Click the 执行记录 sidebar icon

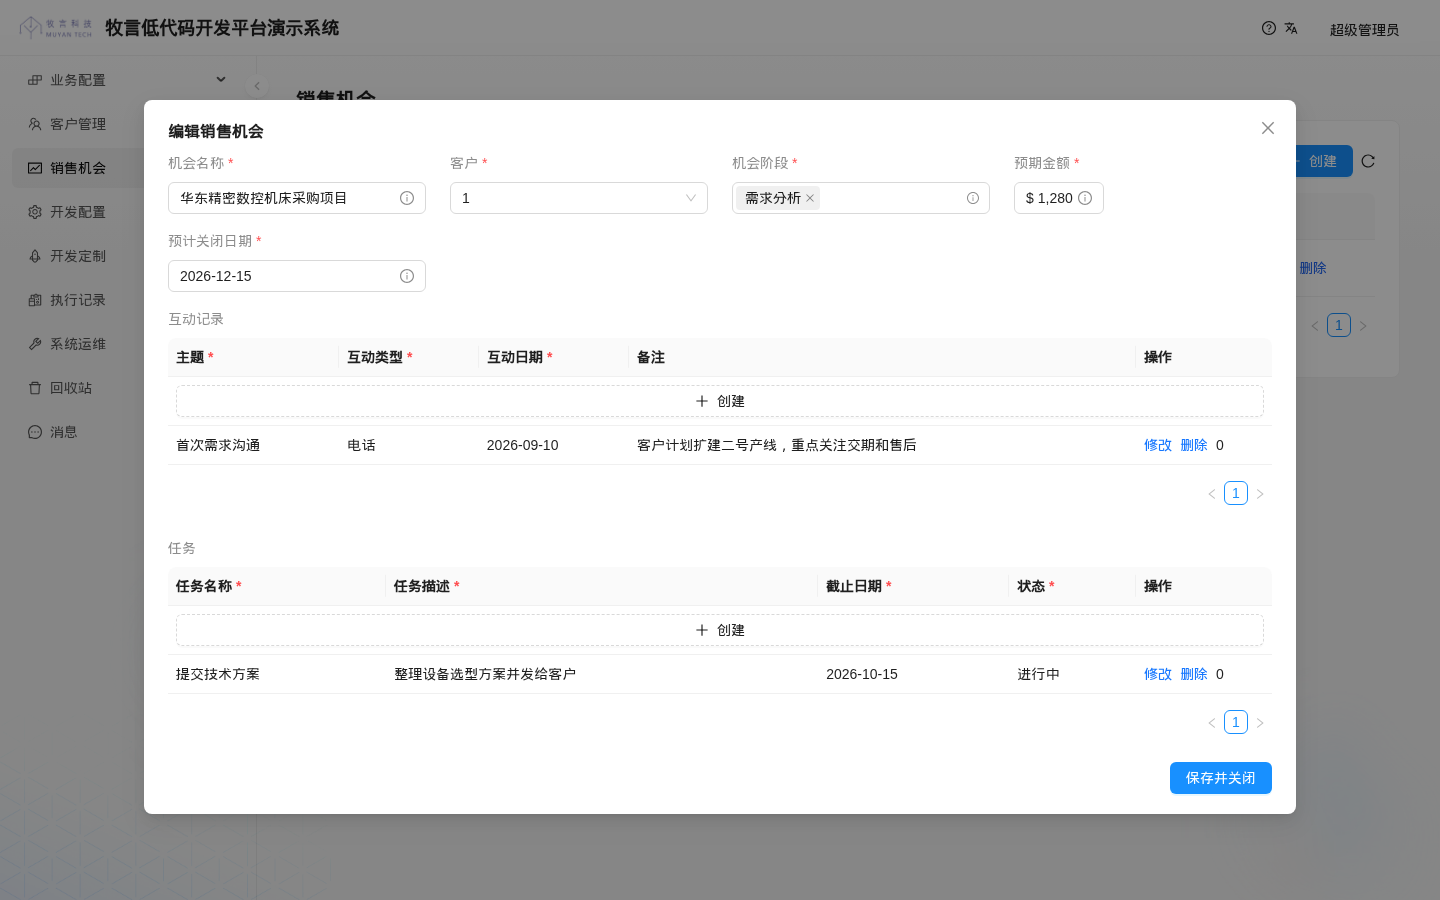[x=35, y=300]
